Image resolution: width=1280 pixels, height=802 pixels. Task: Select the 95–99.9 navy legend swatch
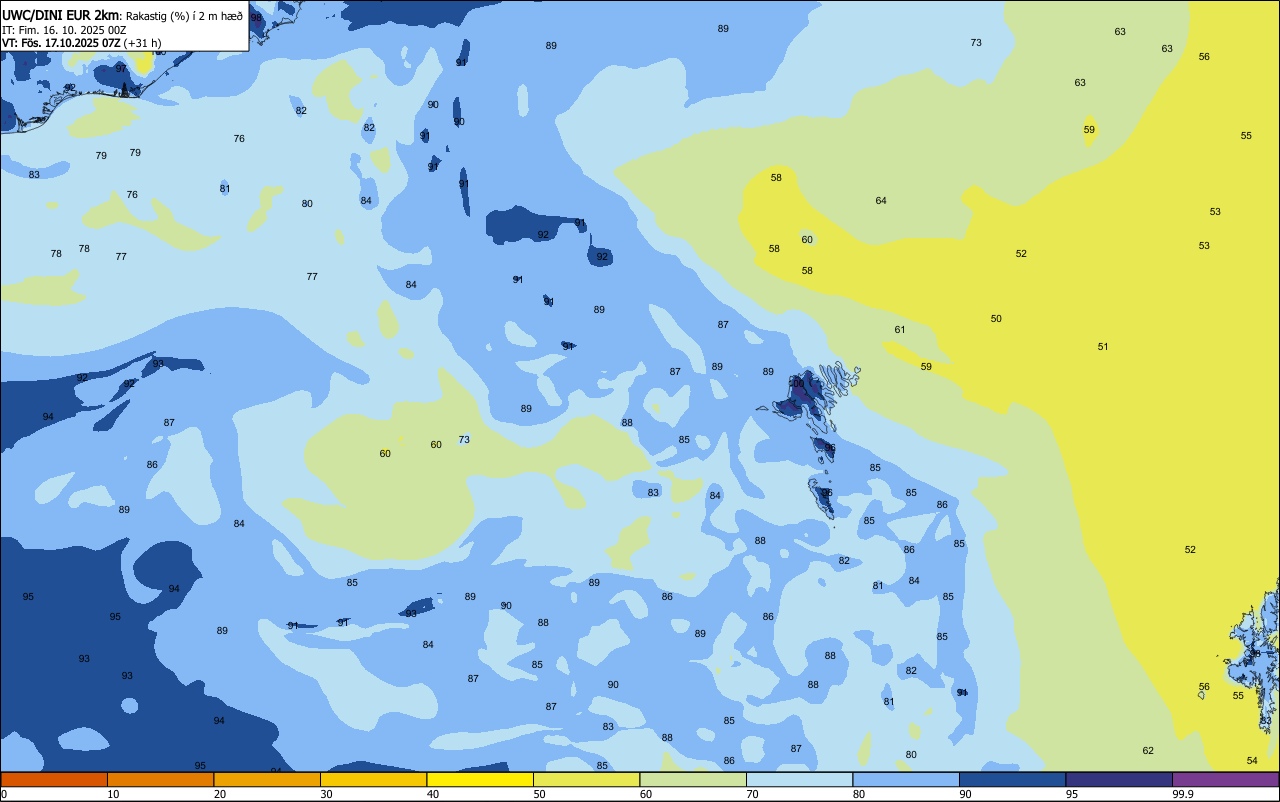click(1119, 779)
